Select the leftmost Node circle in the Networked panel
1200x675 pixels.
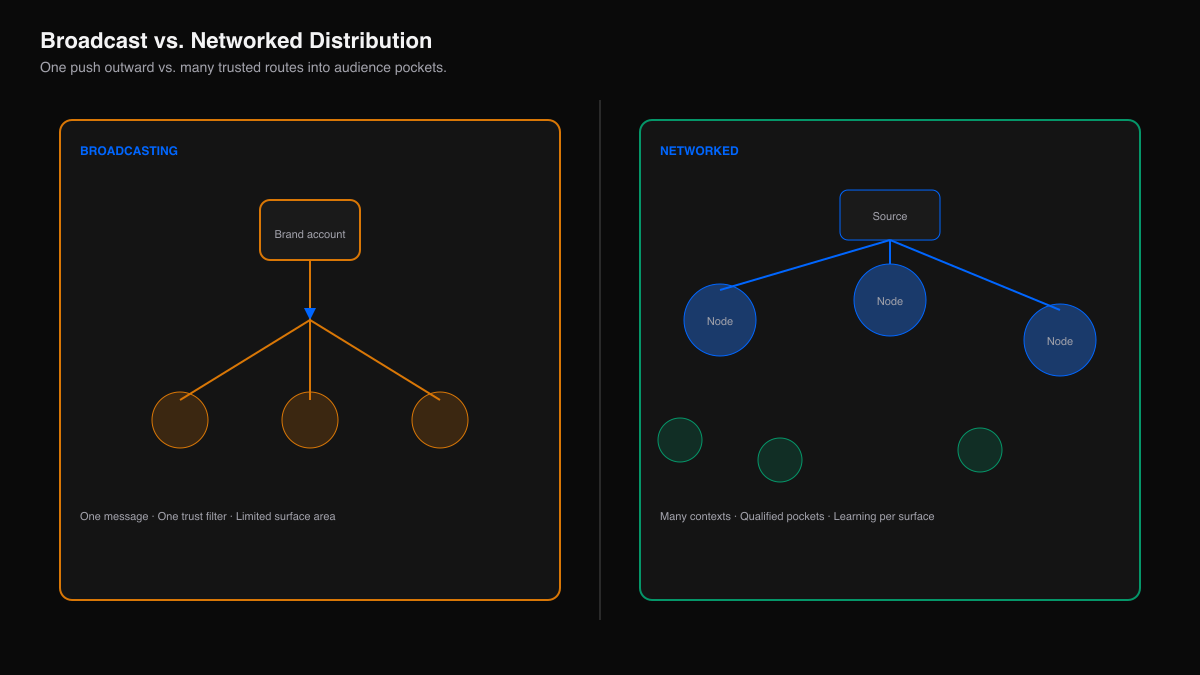tap(720, 320)
